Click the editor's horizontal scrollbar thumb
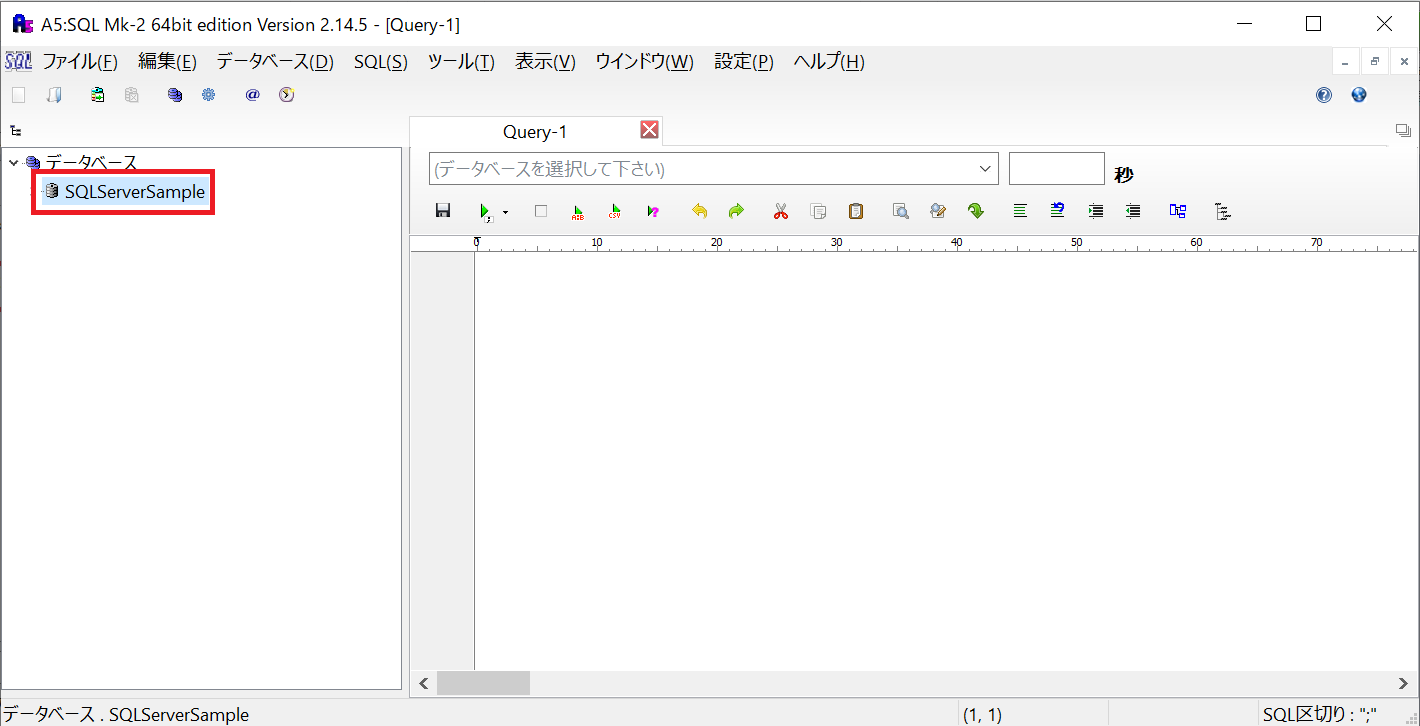Viewport: 1420px width, 726px height. [483, 683]
